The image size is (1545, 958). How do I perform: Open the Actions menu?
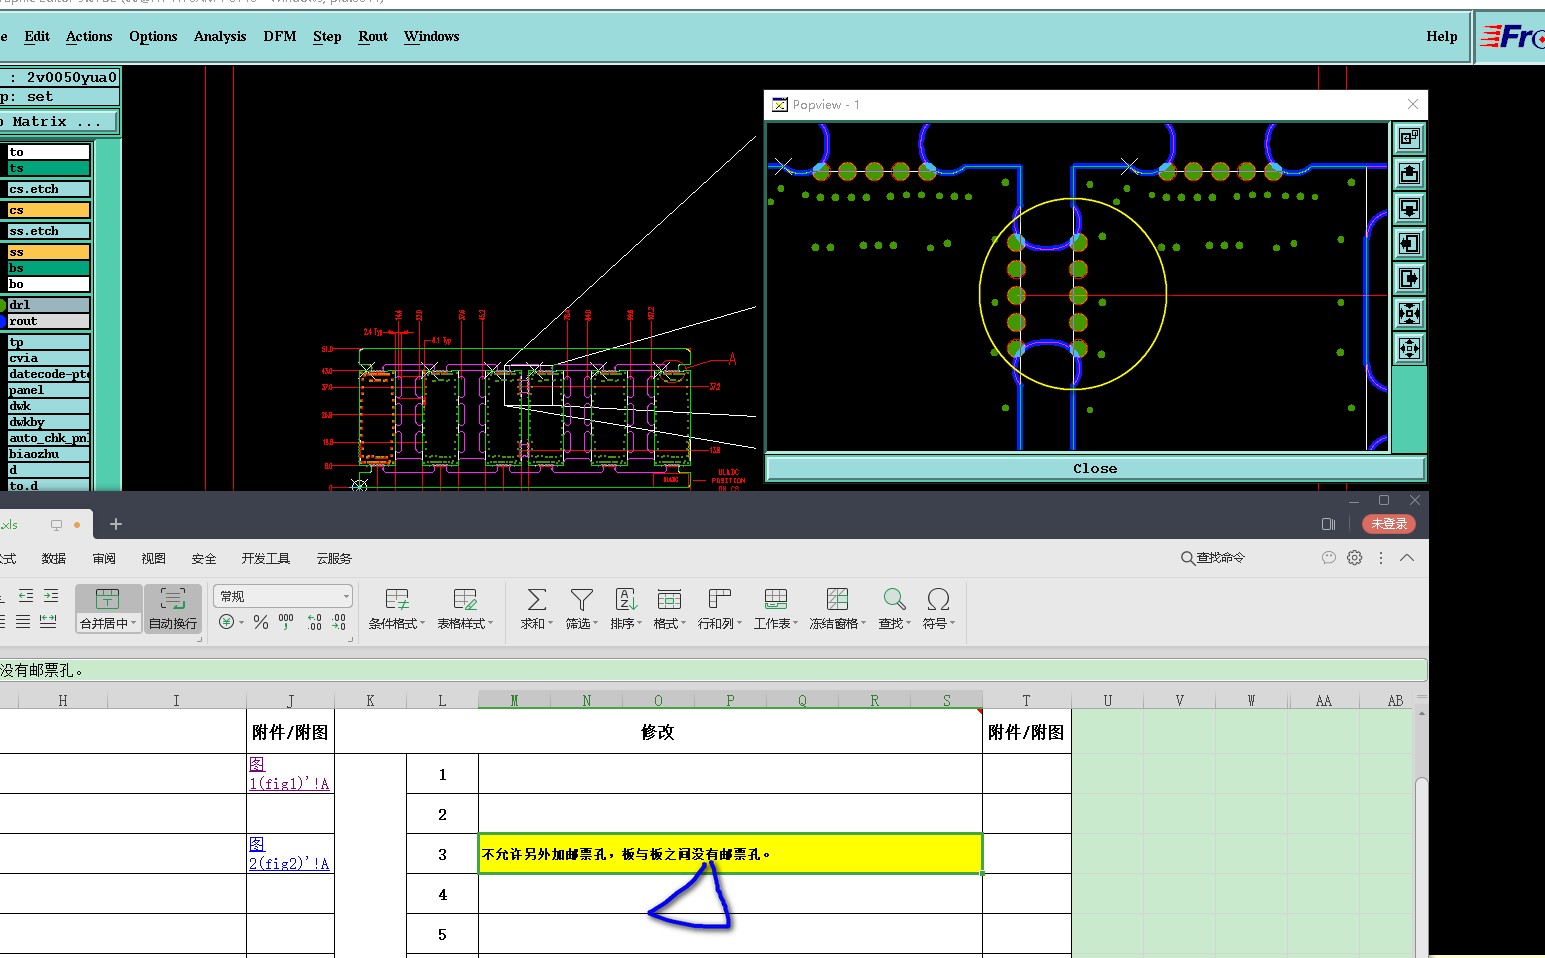click(x=89, y=36)
